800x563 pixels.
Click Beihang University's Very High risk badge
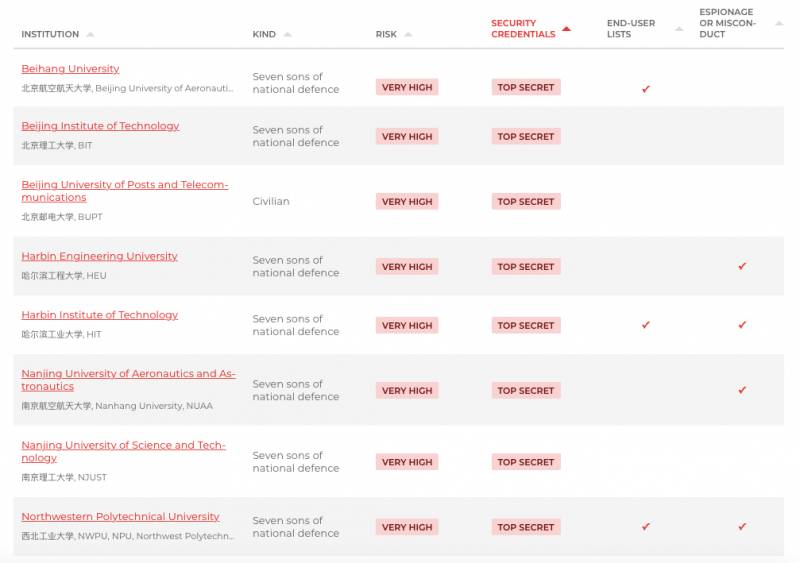(407, 88)
